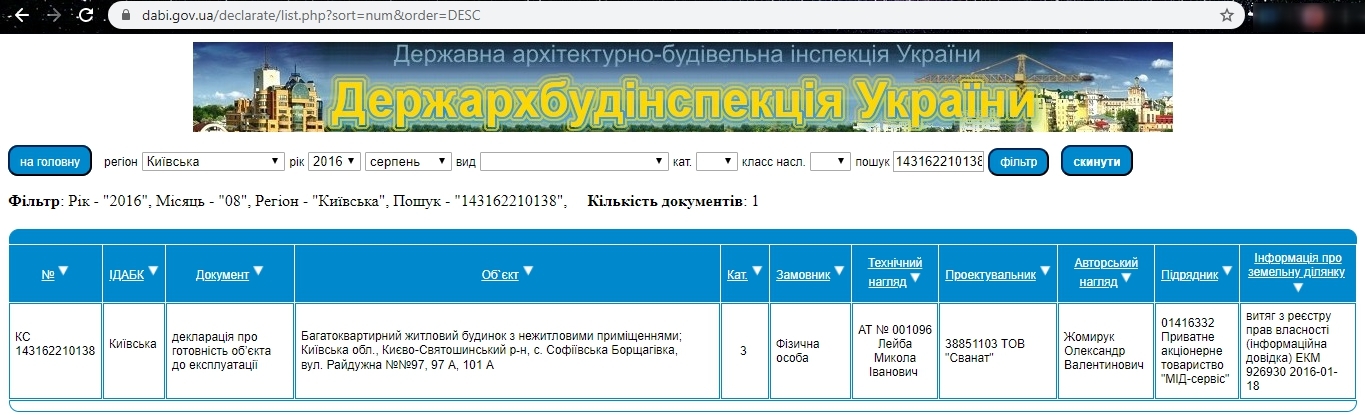
Task: Click the Держархбудінспекція України banner image
Action: pos(683,86)
